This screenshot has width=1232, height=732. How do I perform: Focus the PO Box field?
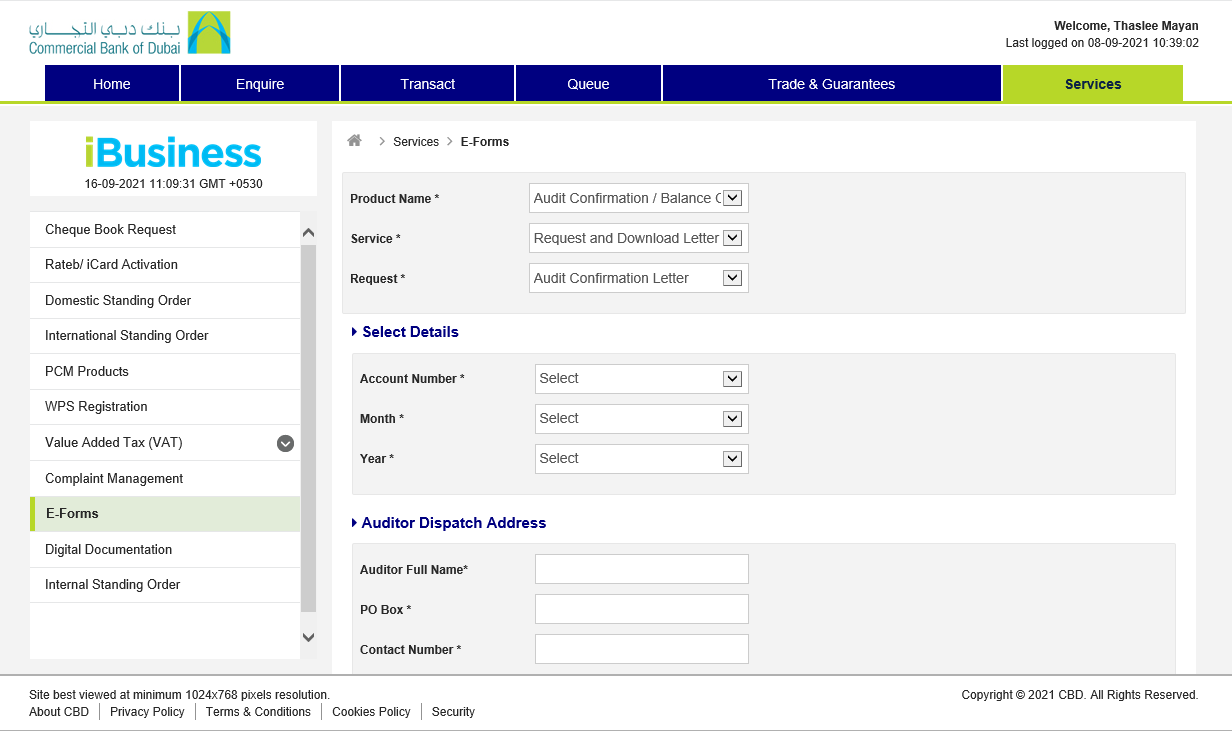pos(642,609)
